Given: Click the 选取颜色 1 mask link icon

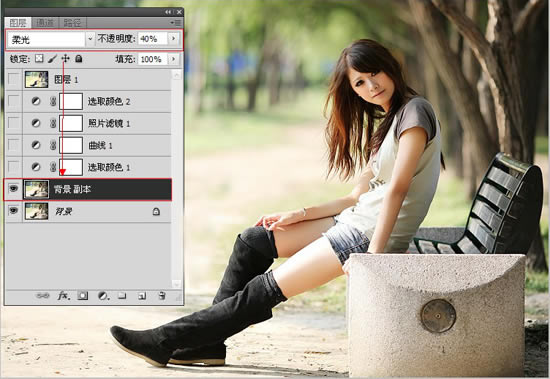Looking at the screenshot, I should (53, 167).
